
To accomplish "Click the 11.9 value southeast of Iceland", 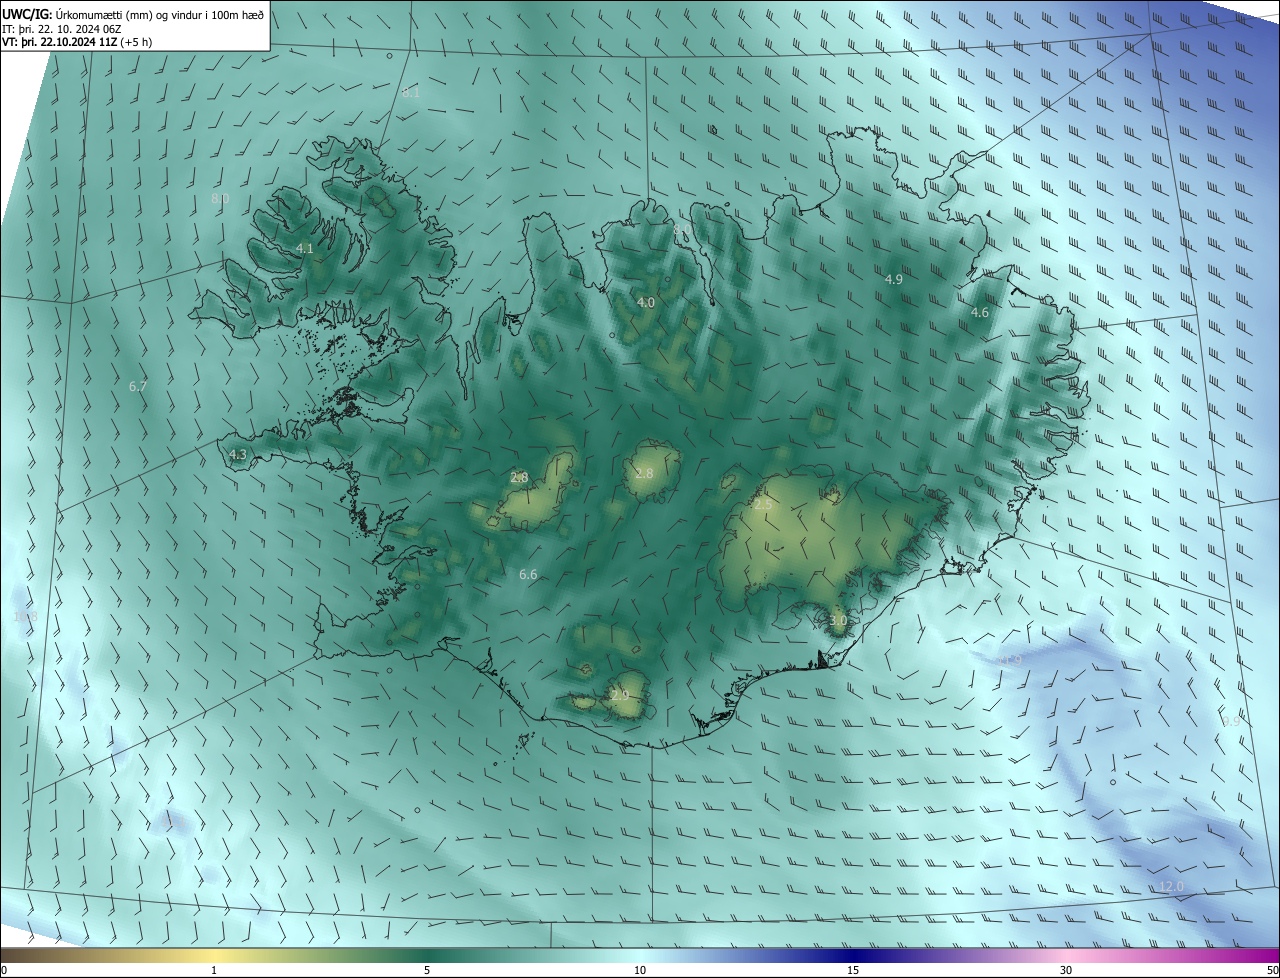I will coord(1010,660).
